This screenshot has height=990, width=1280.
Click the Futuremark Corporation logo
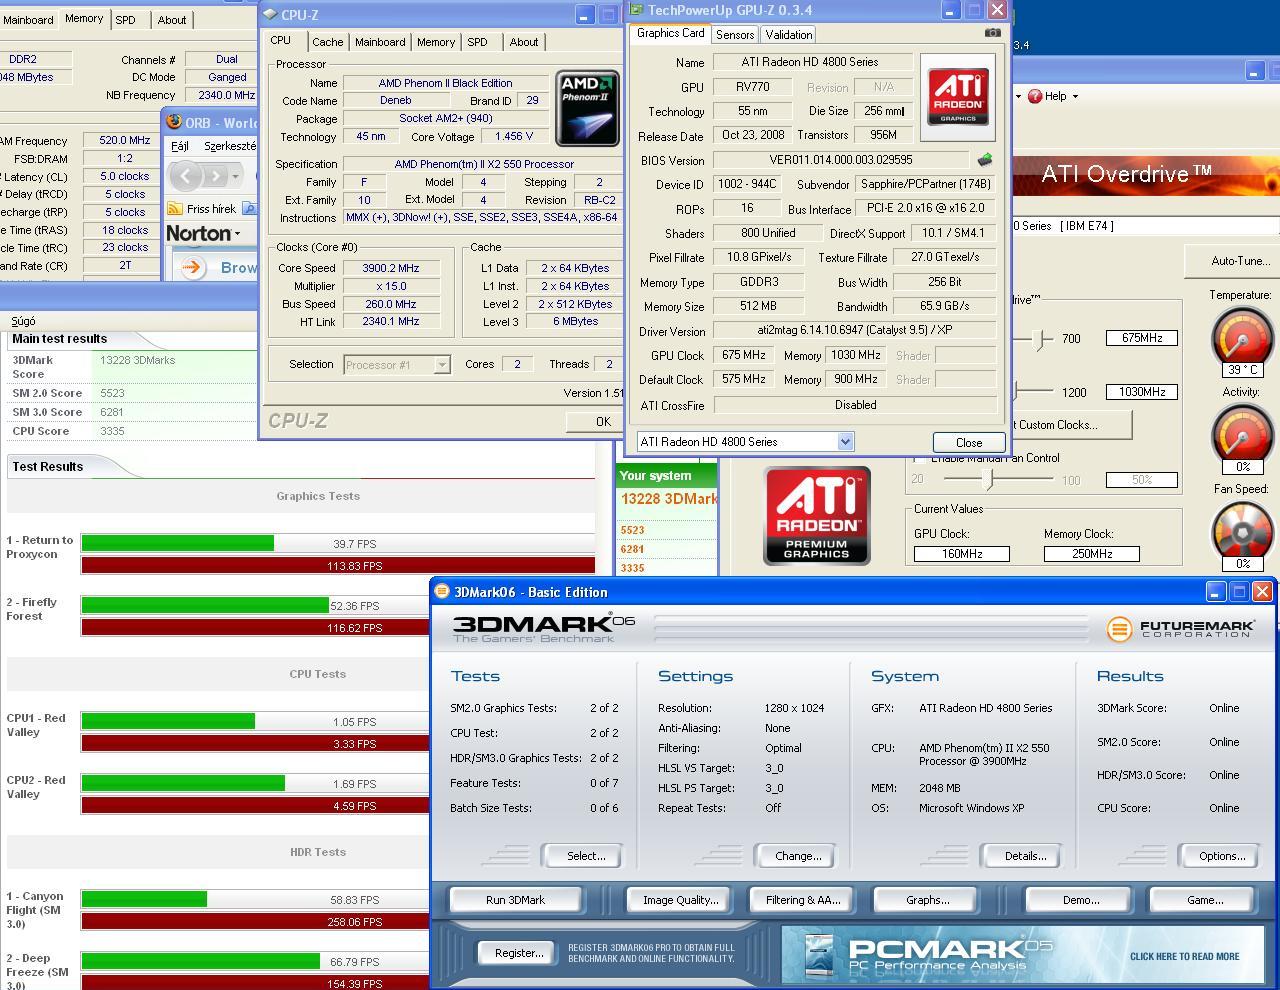(1181, 628)
